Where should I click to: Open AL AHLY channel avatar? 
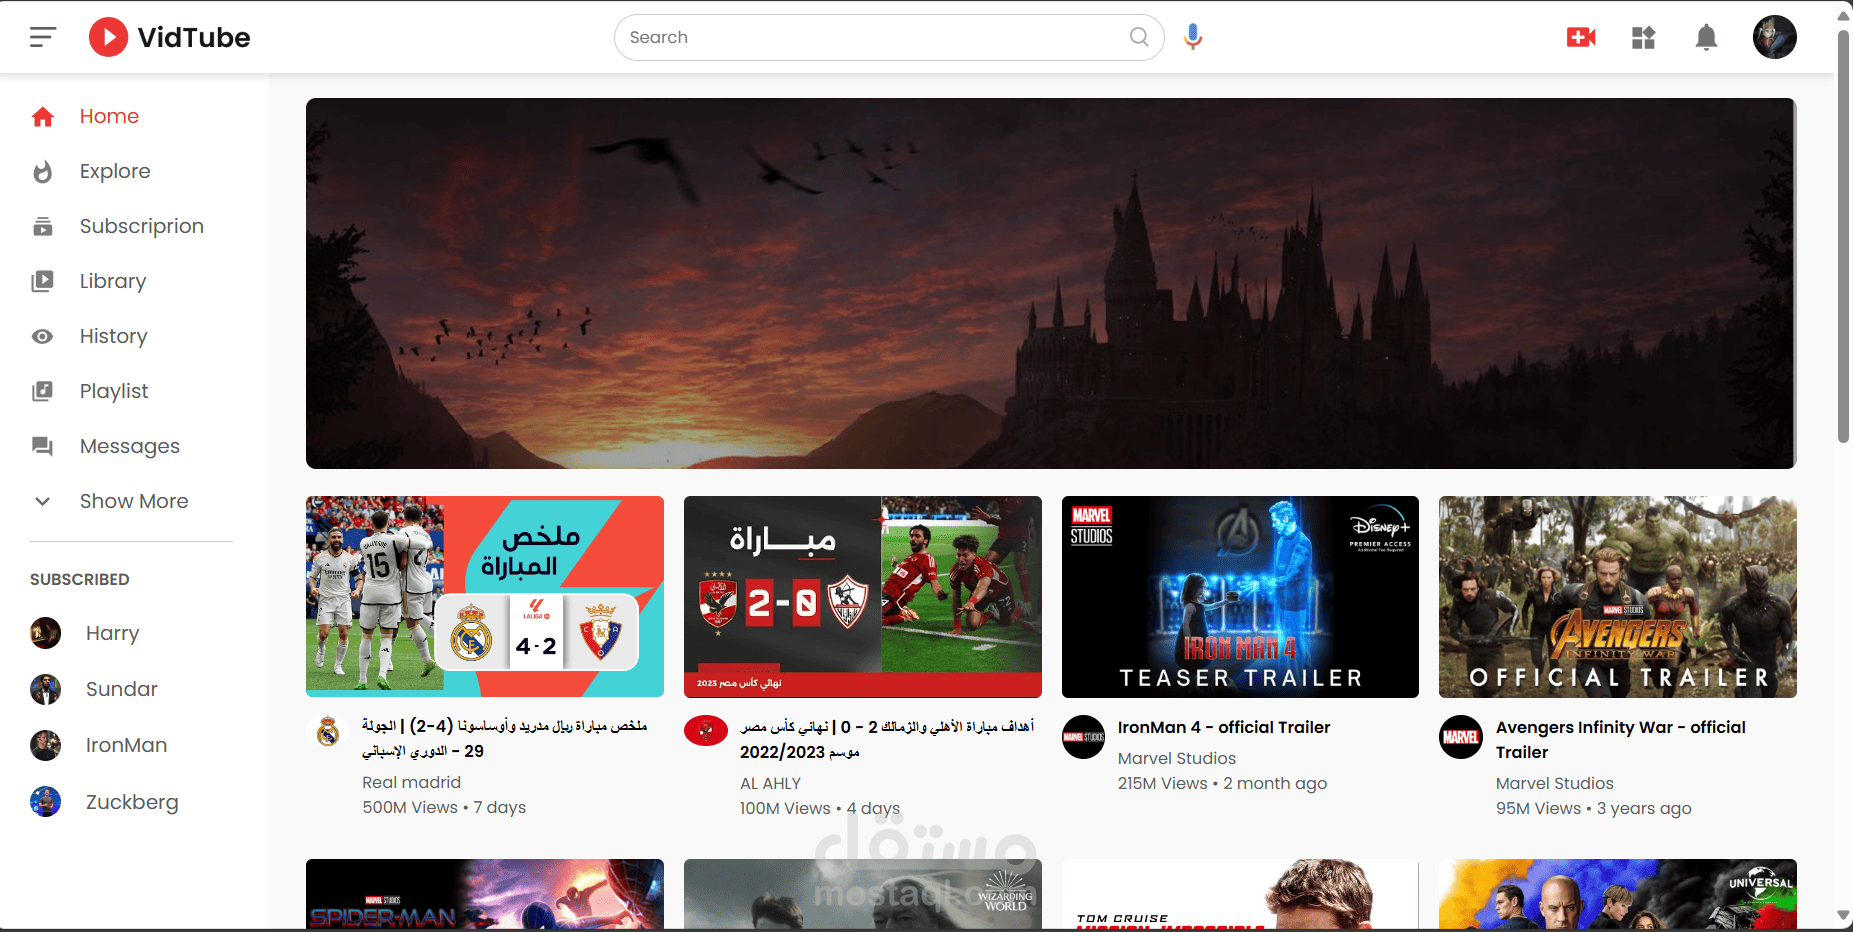point(706,731)
